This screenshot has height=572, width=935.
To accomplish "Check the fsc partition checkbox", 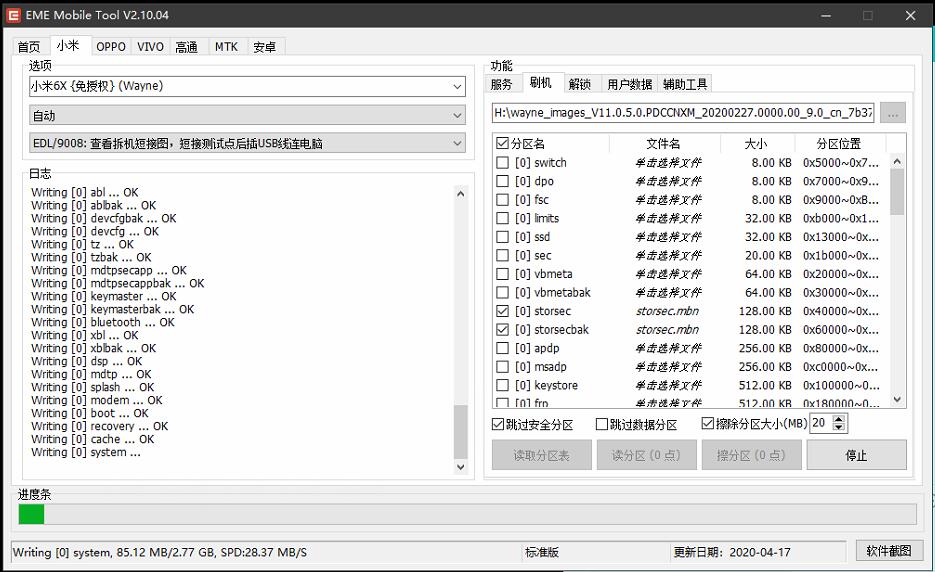I will point(503,200).
